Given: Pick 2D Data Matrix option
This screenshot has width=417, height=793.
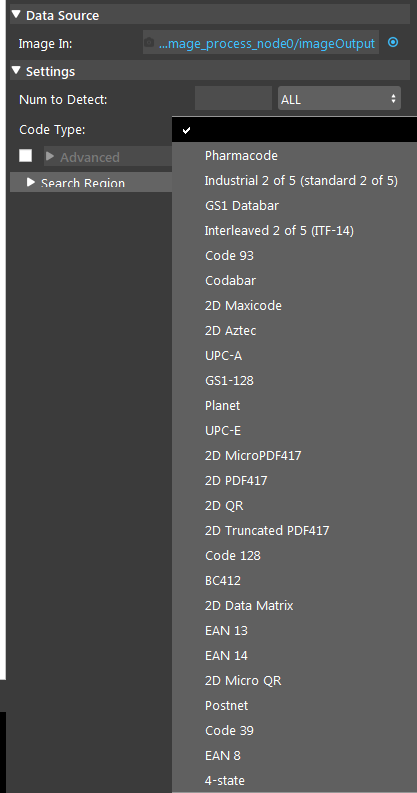Looking at the screenshot, I should [x=249, y=606].
